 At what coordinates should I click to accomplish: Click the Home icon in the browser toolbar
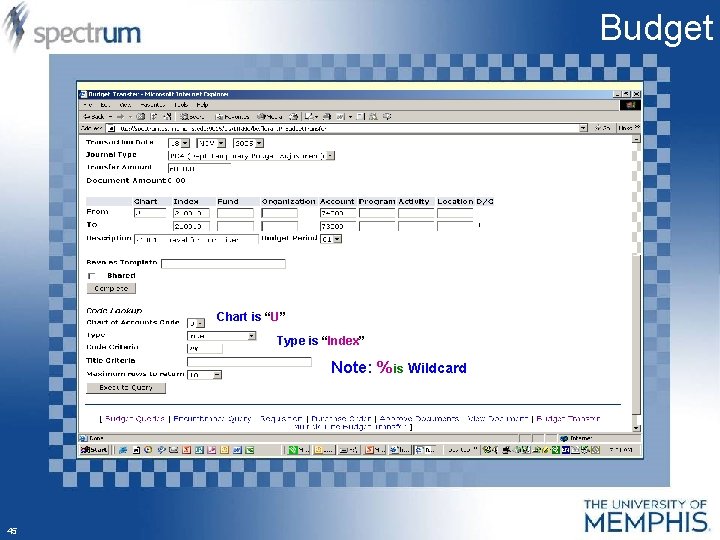point(168,117)
